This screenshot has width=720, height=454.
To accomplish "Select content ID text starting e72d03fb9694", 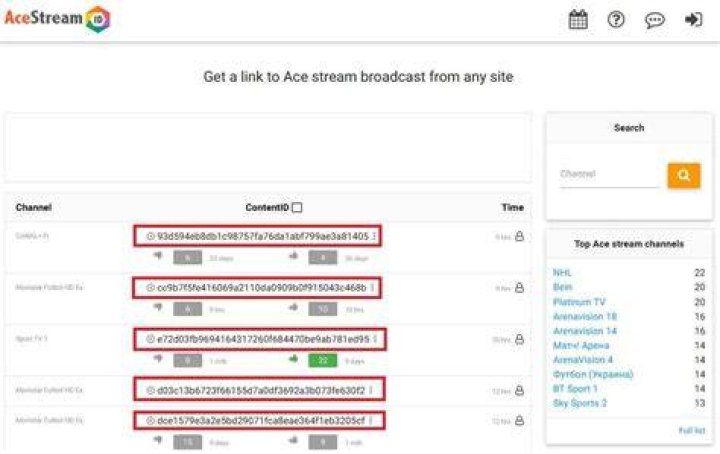I will coord(263,339).
